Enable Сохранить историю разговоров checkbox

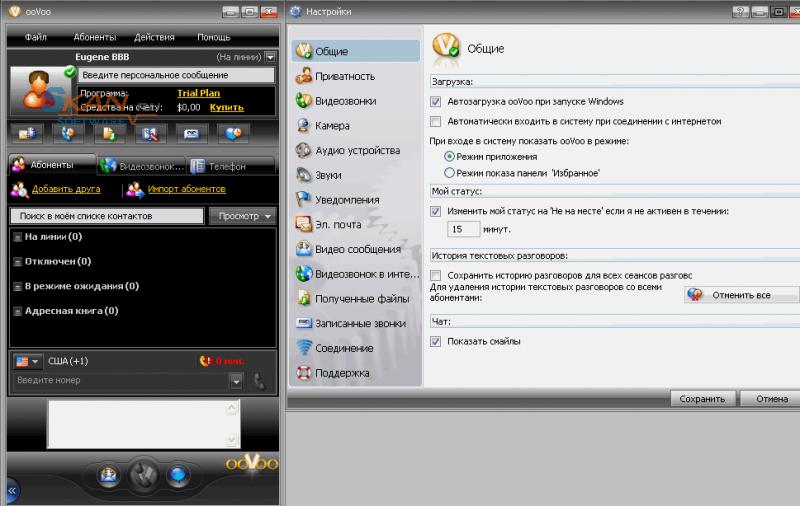(435, 275)
